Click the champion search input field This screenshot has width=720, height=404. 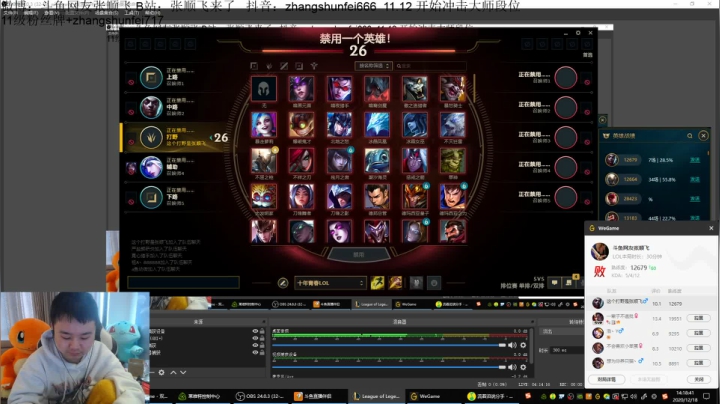tap(430, 66)
